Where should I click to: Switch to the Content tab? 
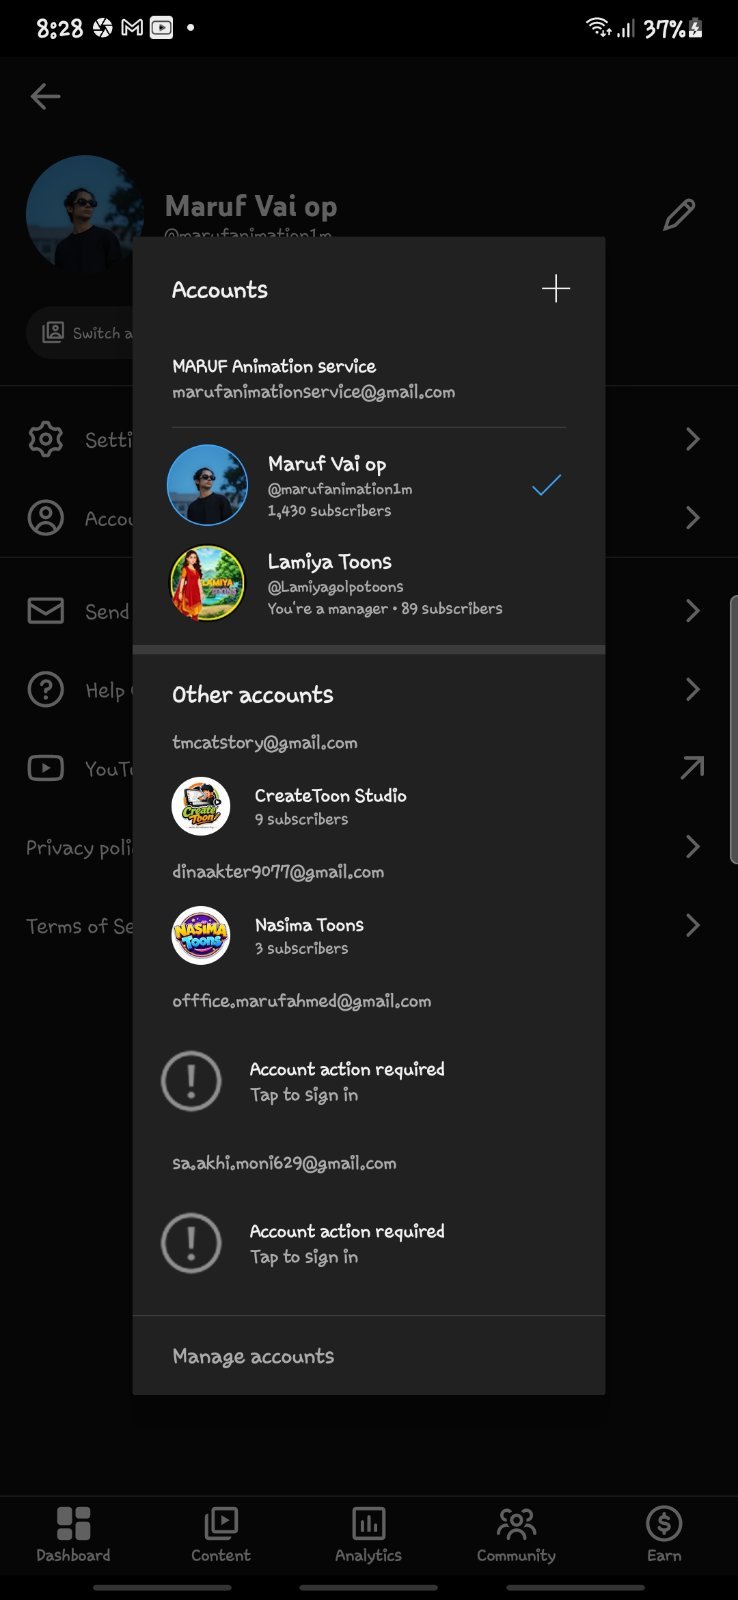coord(221,1534)
